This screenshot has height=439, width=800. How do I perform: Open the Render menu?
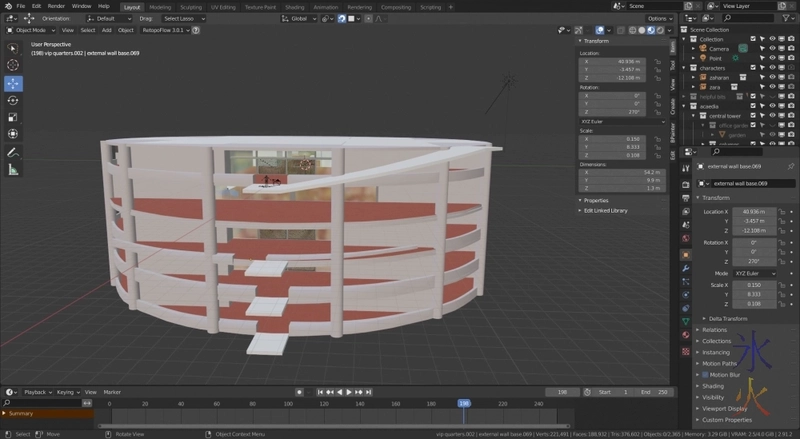(56, 6)
